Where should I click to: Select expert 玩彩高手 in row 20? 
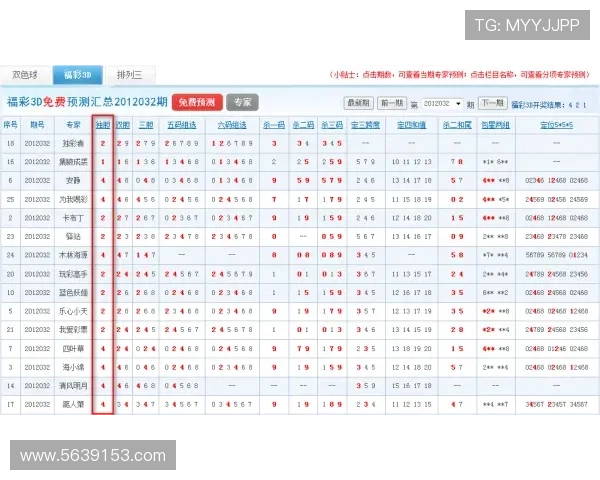[73, 274]
